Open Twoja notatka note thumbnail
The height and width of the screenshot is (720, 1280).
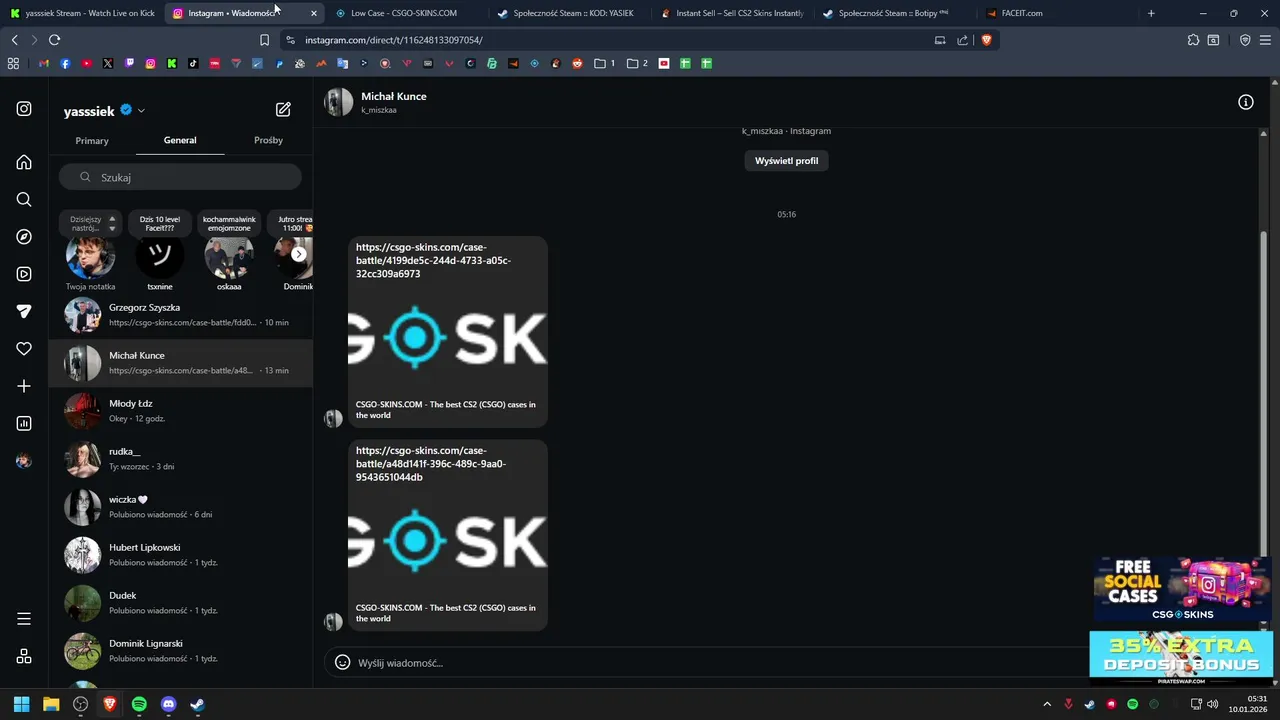click(x=90, y=258)
